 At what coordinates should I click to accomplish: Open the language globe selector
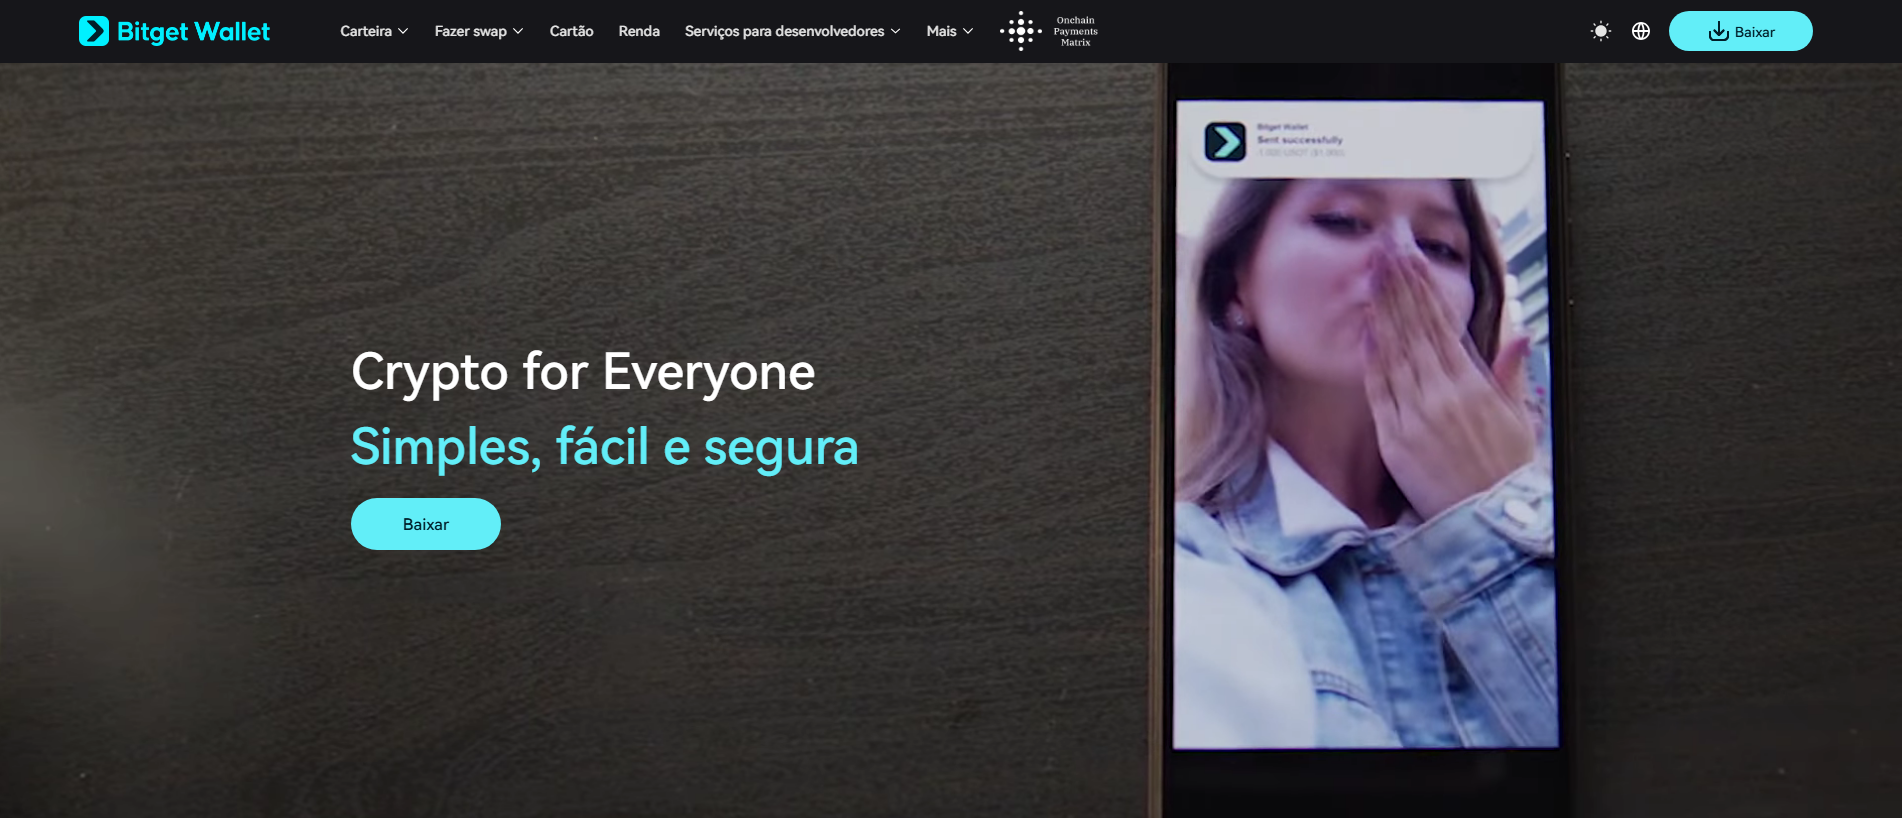tap(1641, 31)
